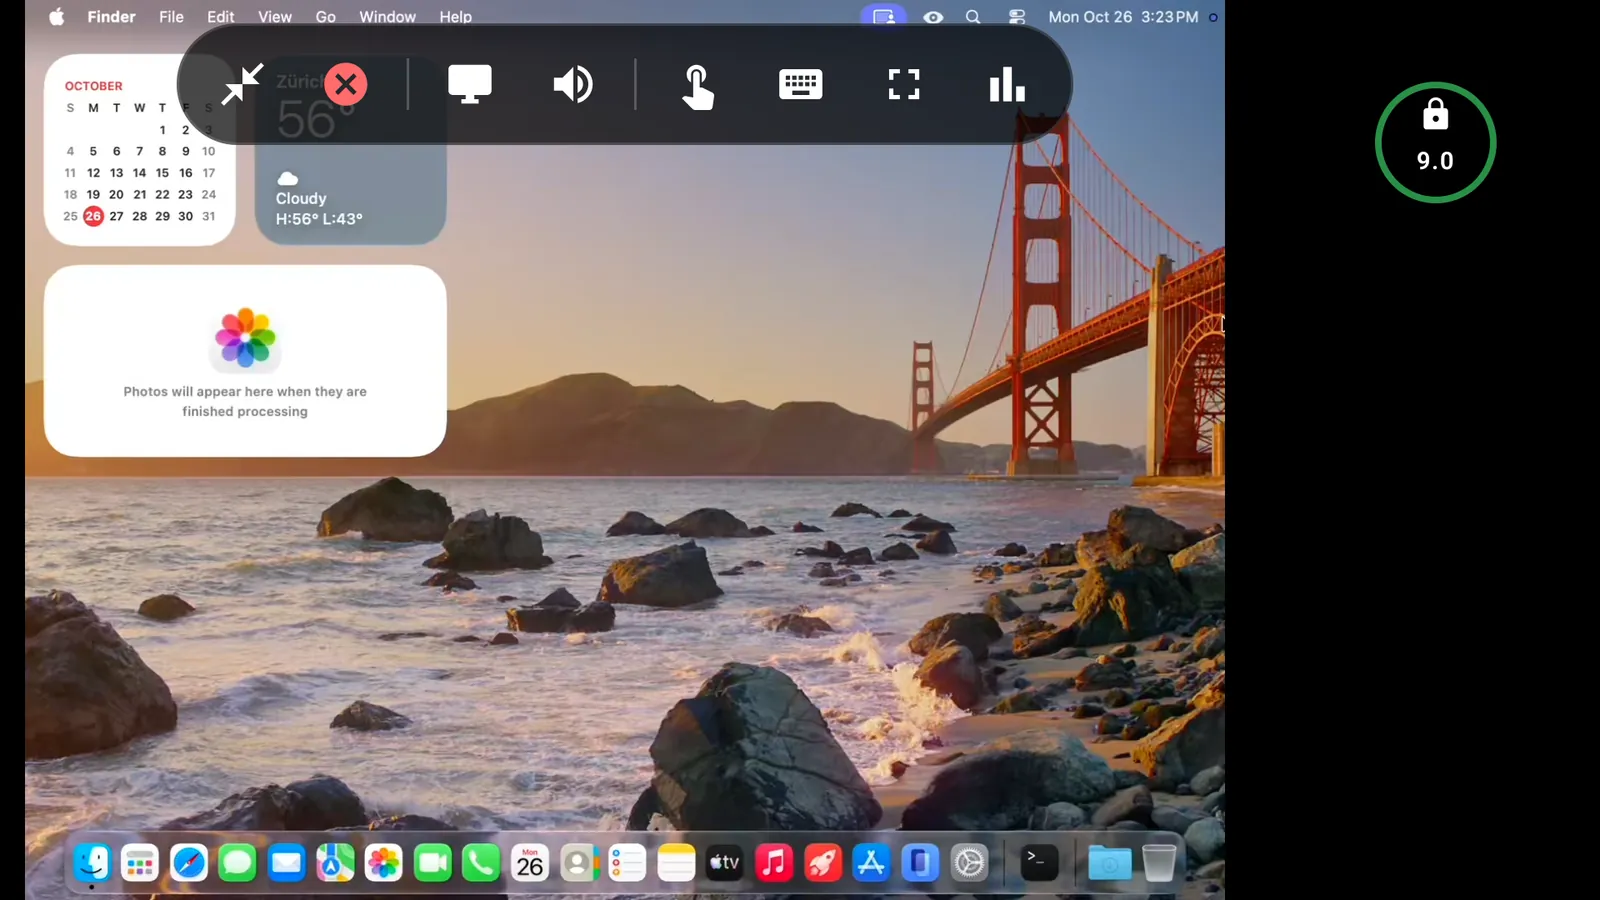Collapse the remote session toolbar with inward arrows

pyautogui.click(x=242, y=84)
